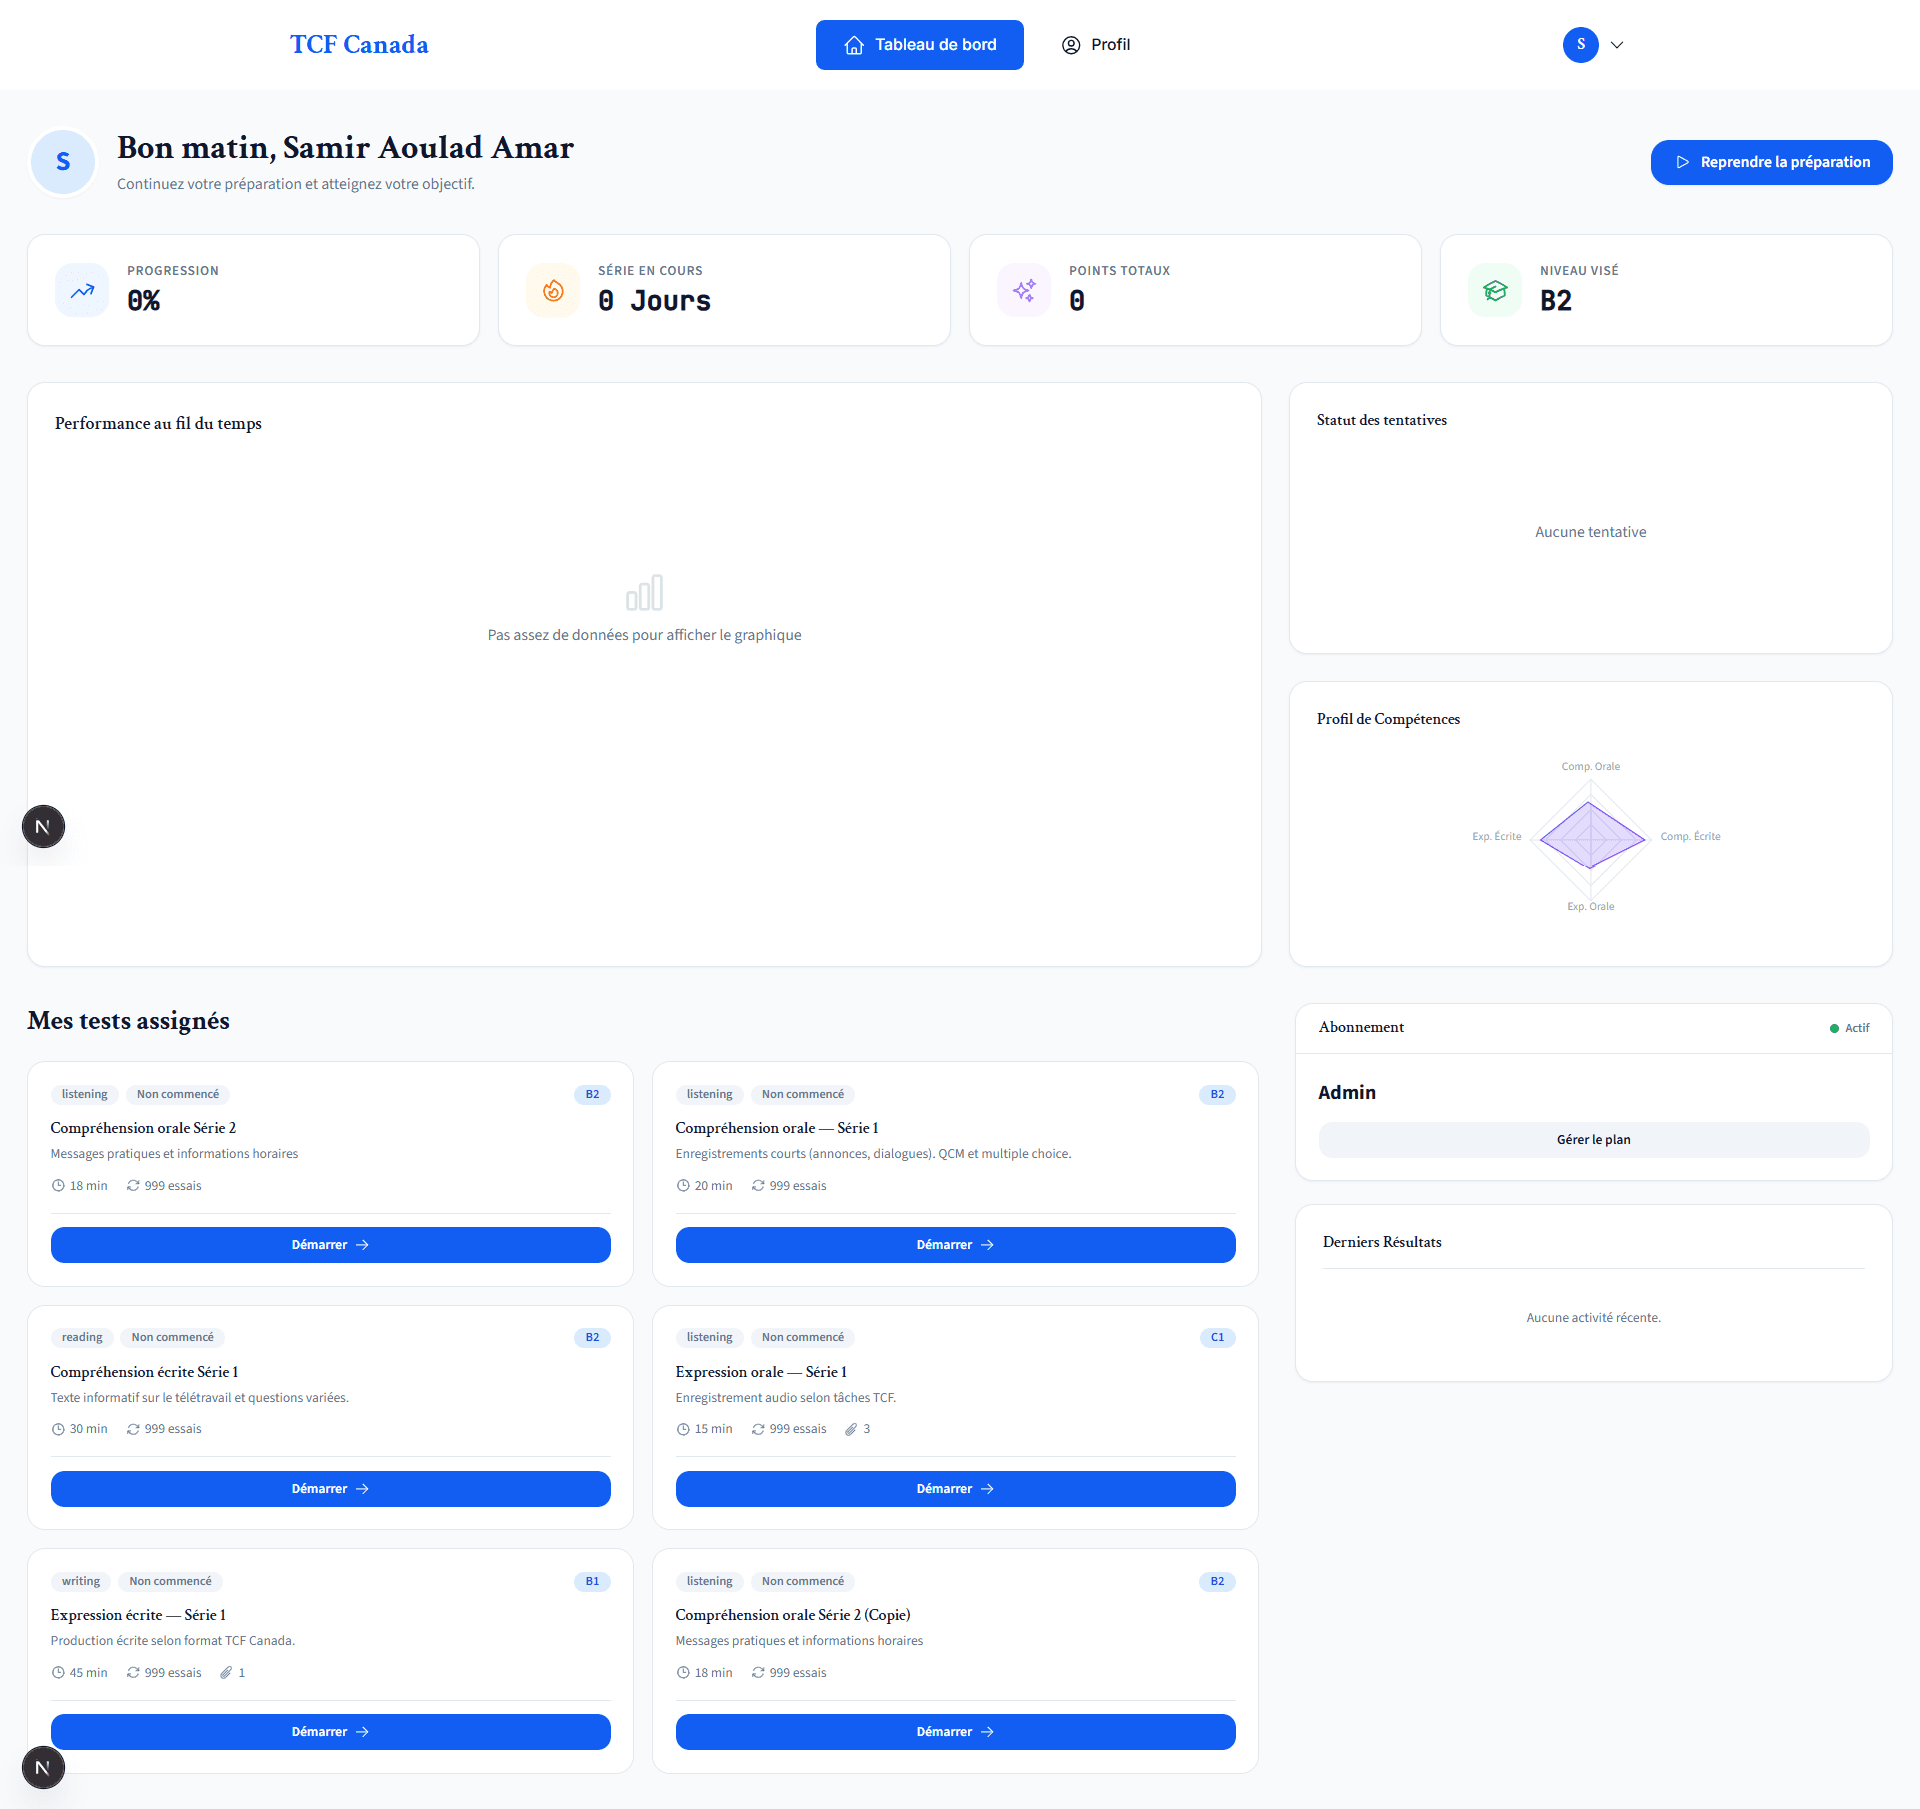Open the user menu chevron in header

(x=1617, y=45)
